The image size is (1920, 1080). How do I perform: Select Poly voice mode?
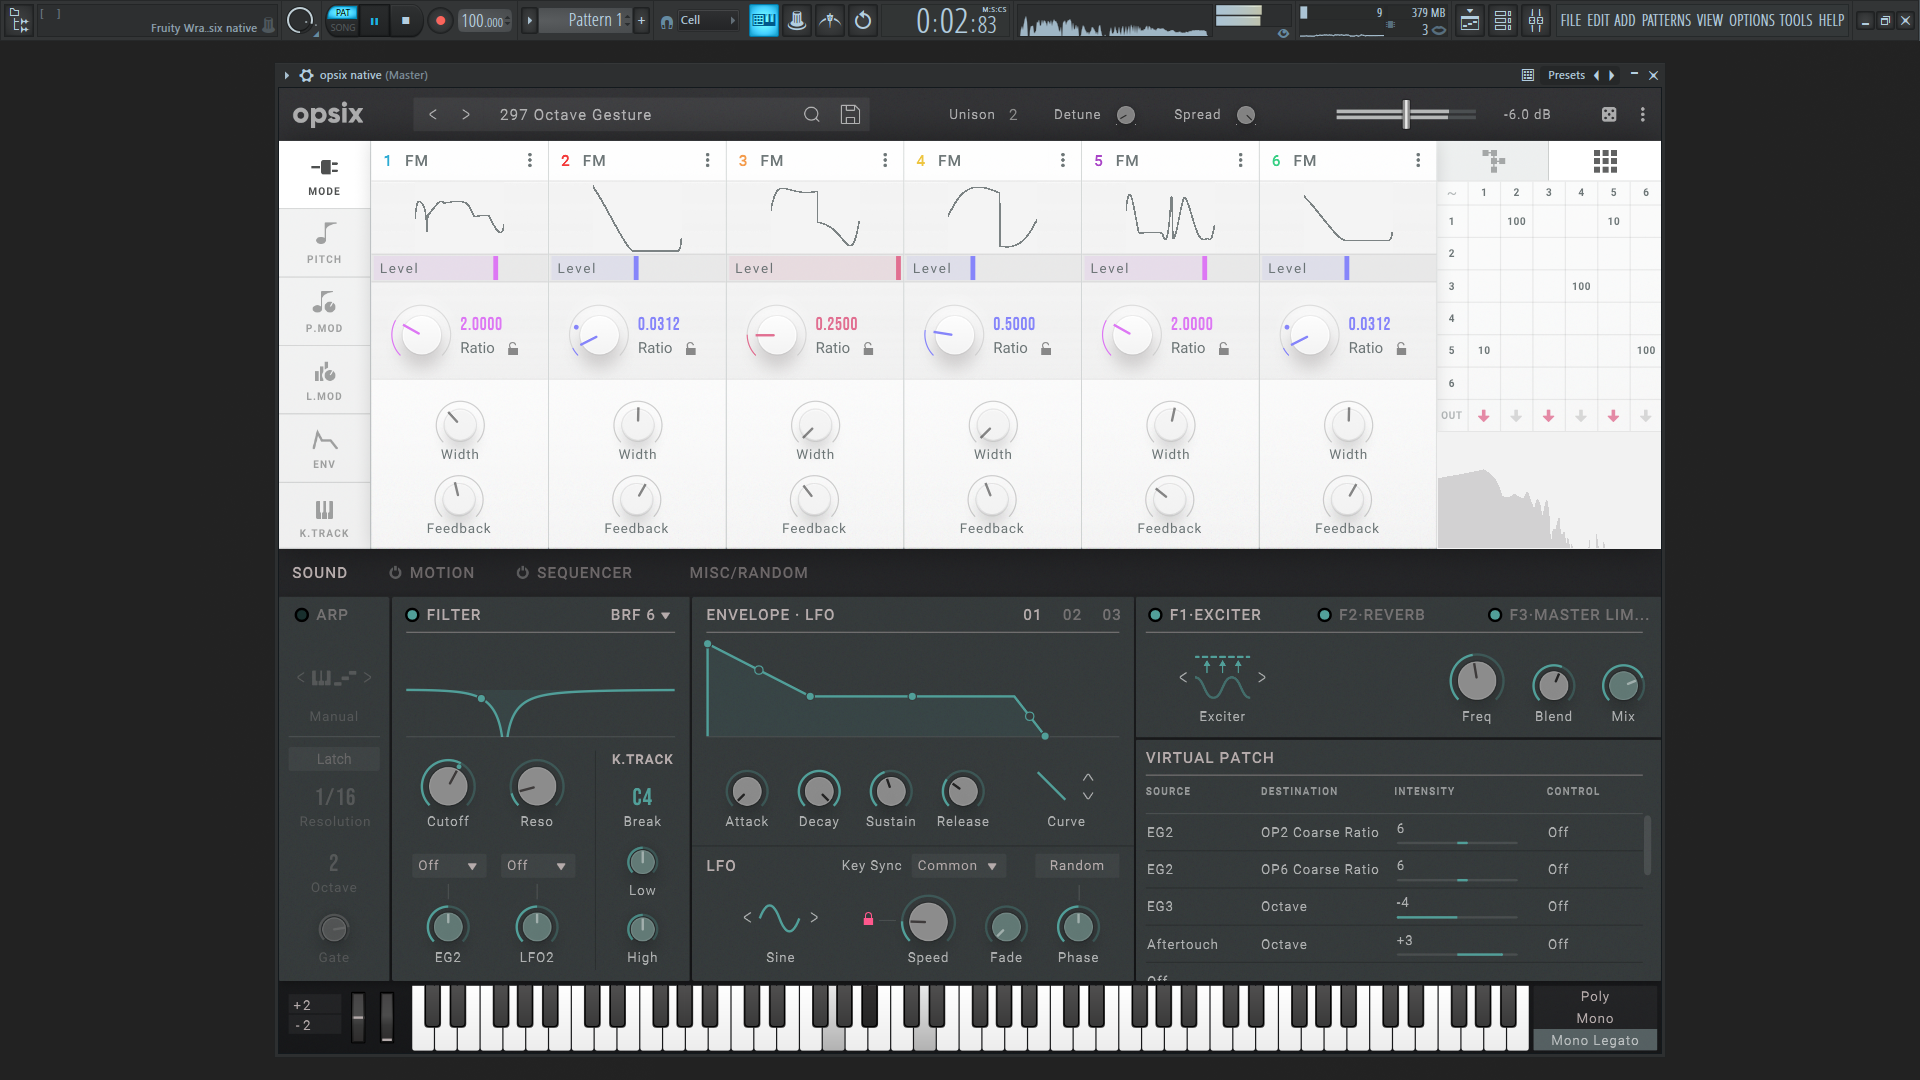coord(1594,997)
